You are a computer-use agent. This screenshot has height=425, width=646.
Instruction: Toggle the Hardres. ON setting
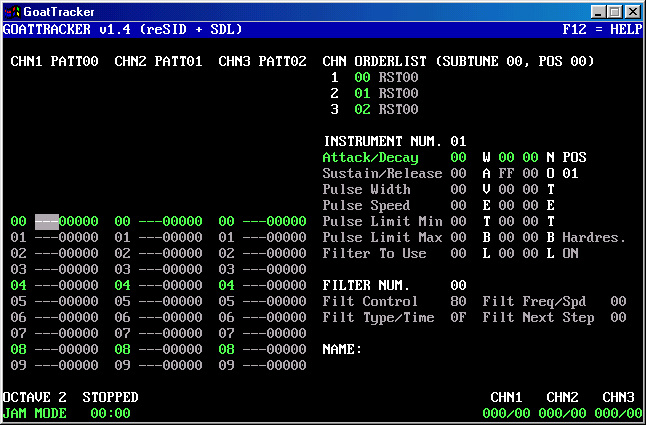tap(570, 254)
